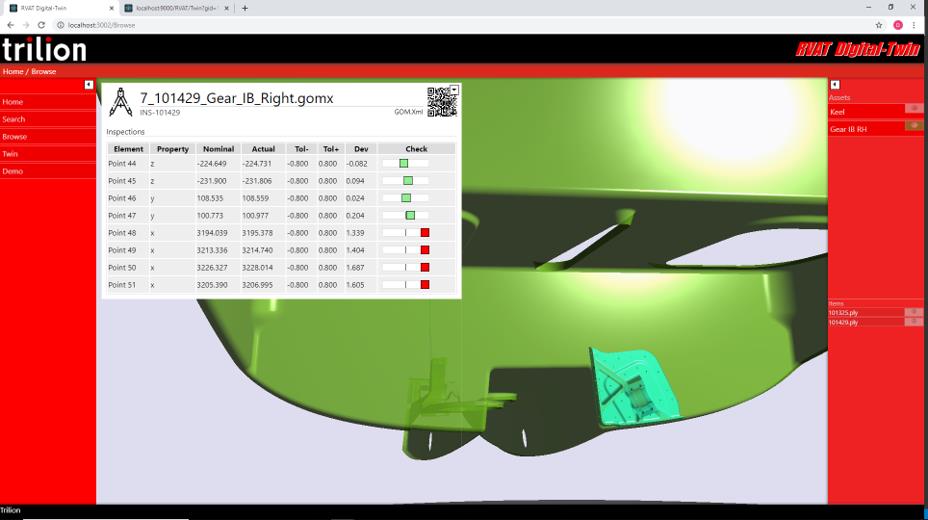The image size is (928, 520).
Task: Click the Dev column header
Action: point(361,149)
